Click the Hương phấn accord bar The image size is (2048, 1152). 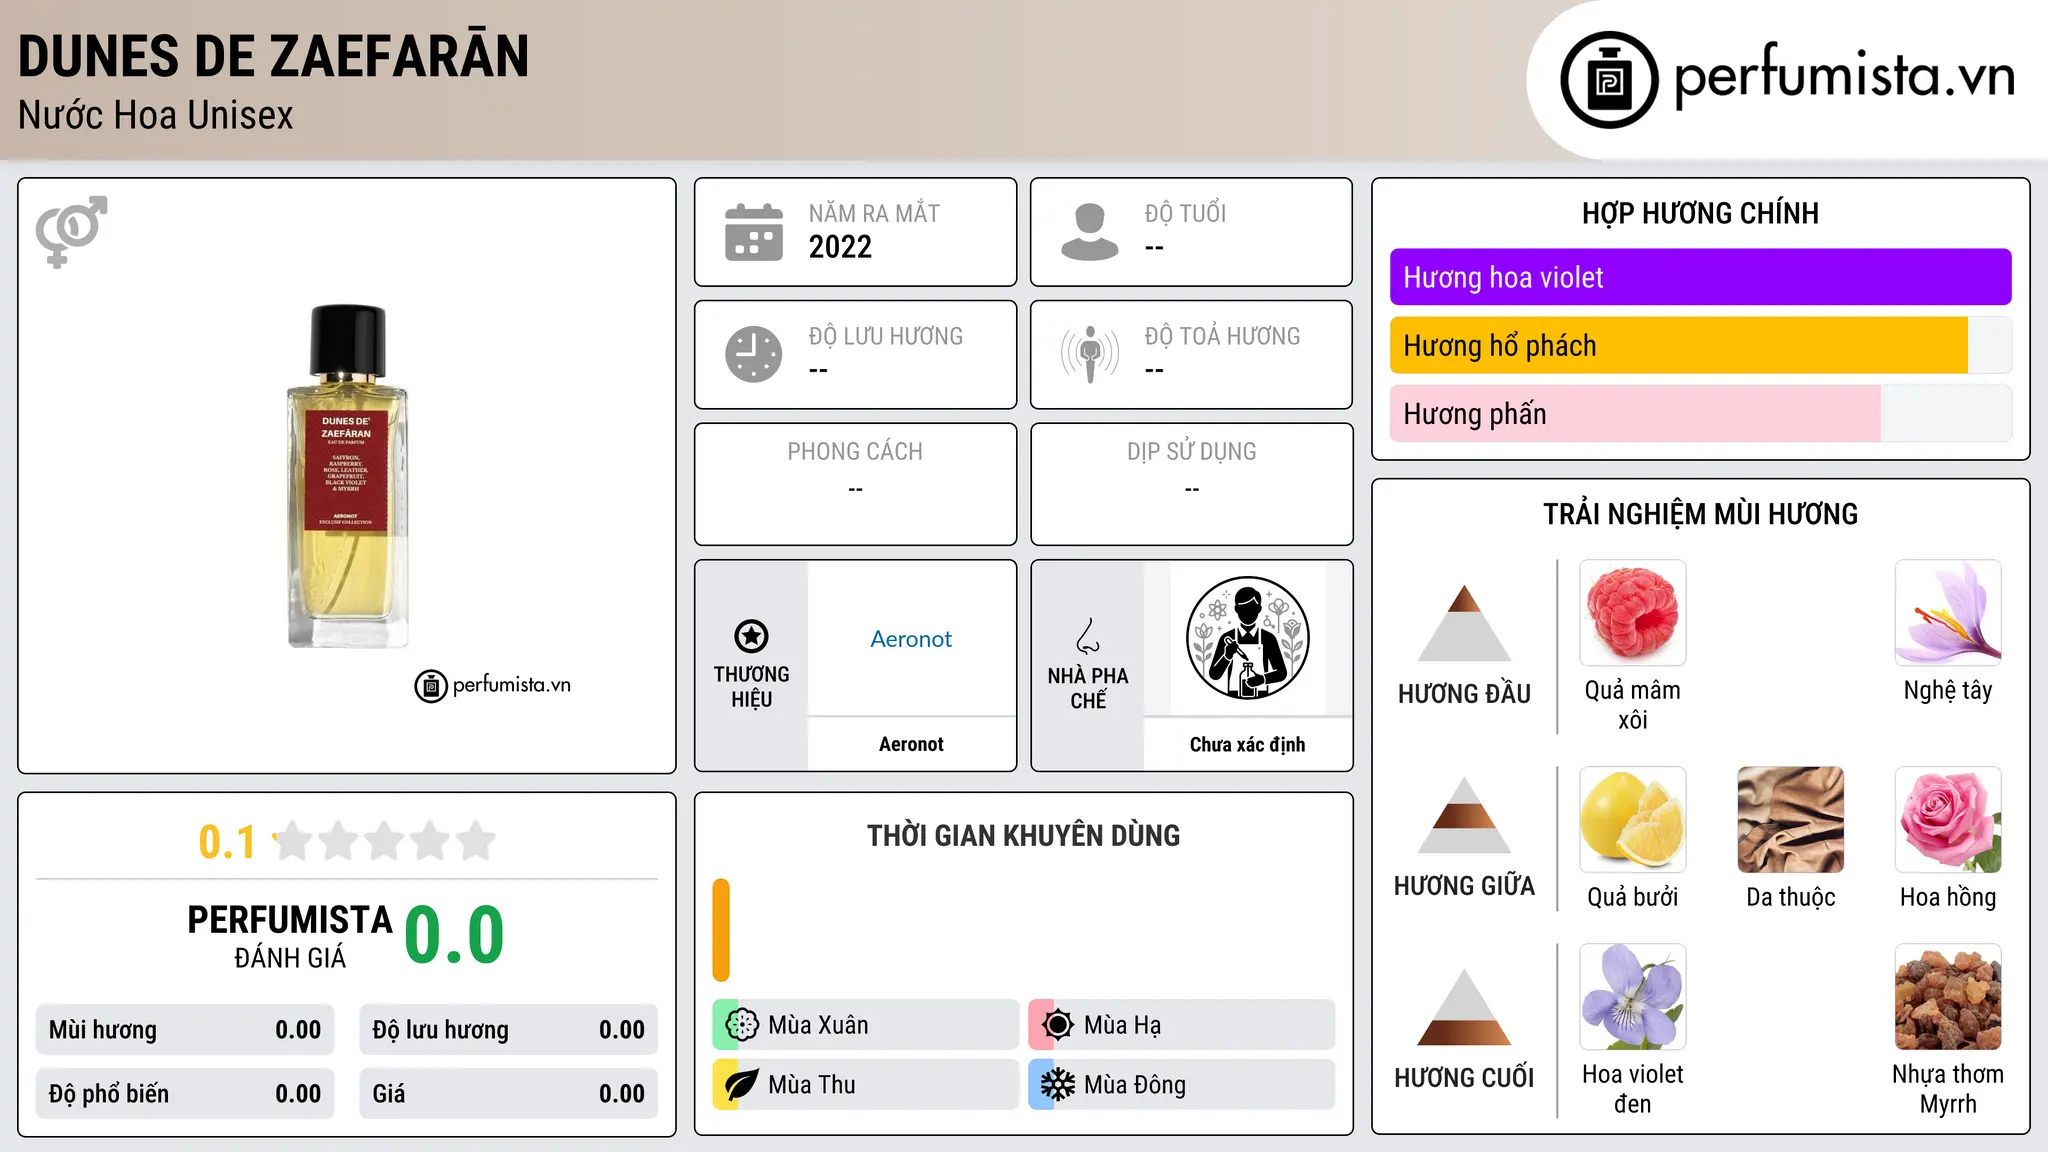pos(1701,413)
